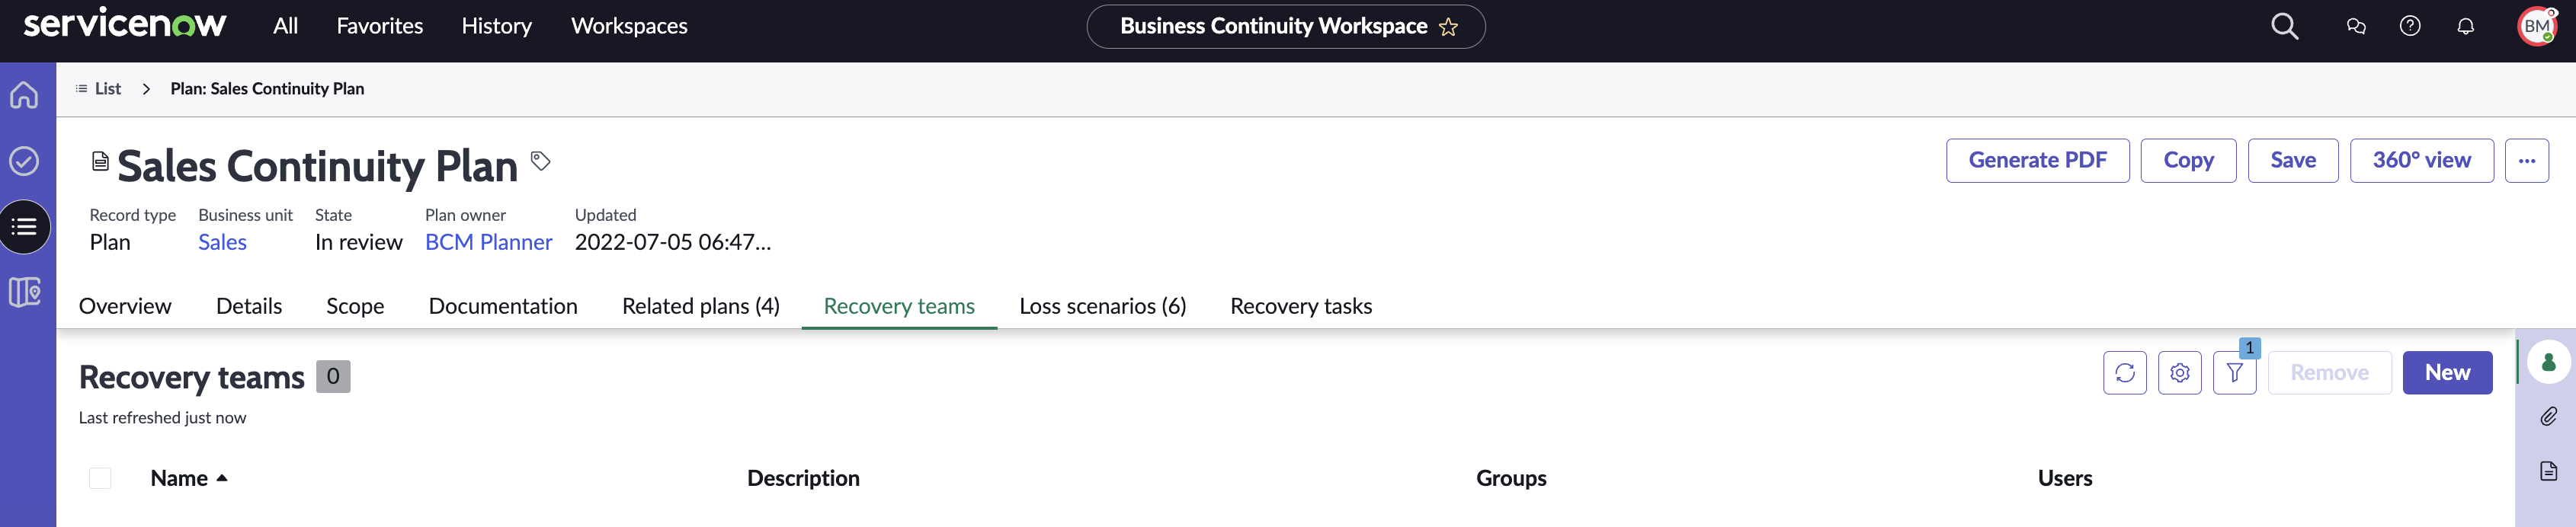Screen dimensions: 2576x527
Task: Favorite Business Continuity Workspace with star
Action: tap(1448, 27)
